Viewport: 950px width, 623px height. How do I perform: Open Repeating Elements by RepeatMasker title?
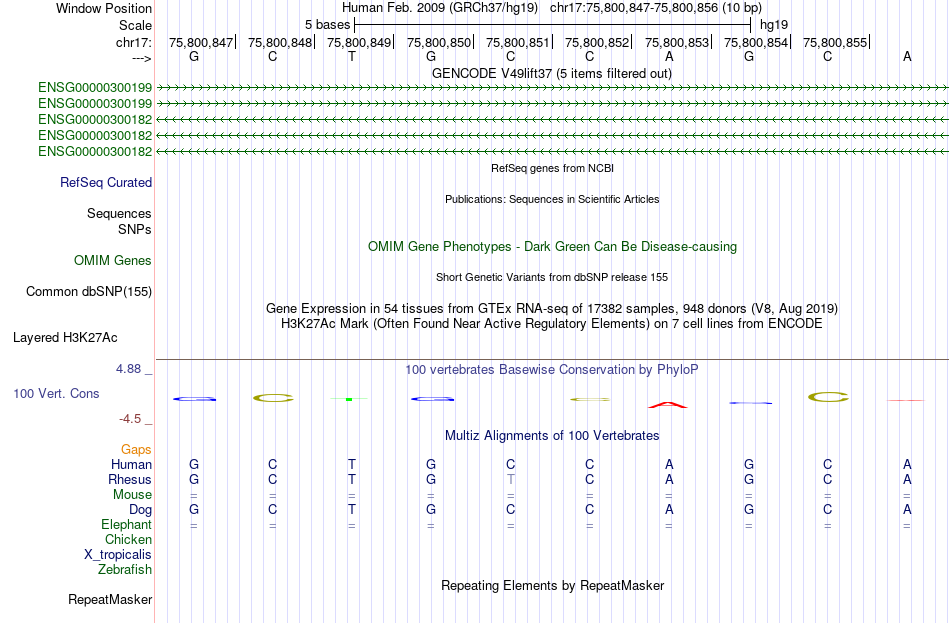point(552,585)
